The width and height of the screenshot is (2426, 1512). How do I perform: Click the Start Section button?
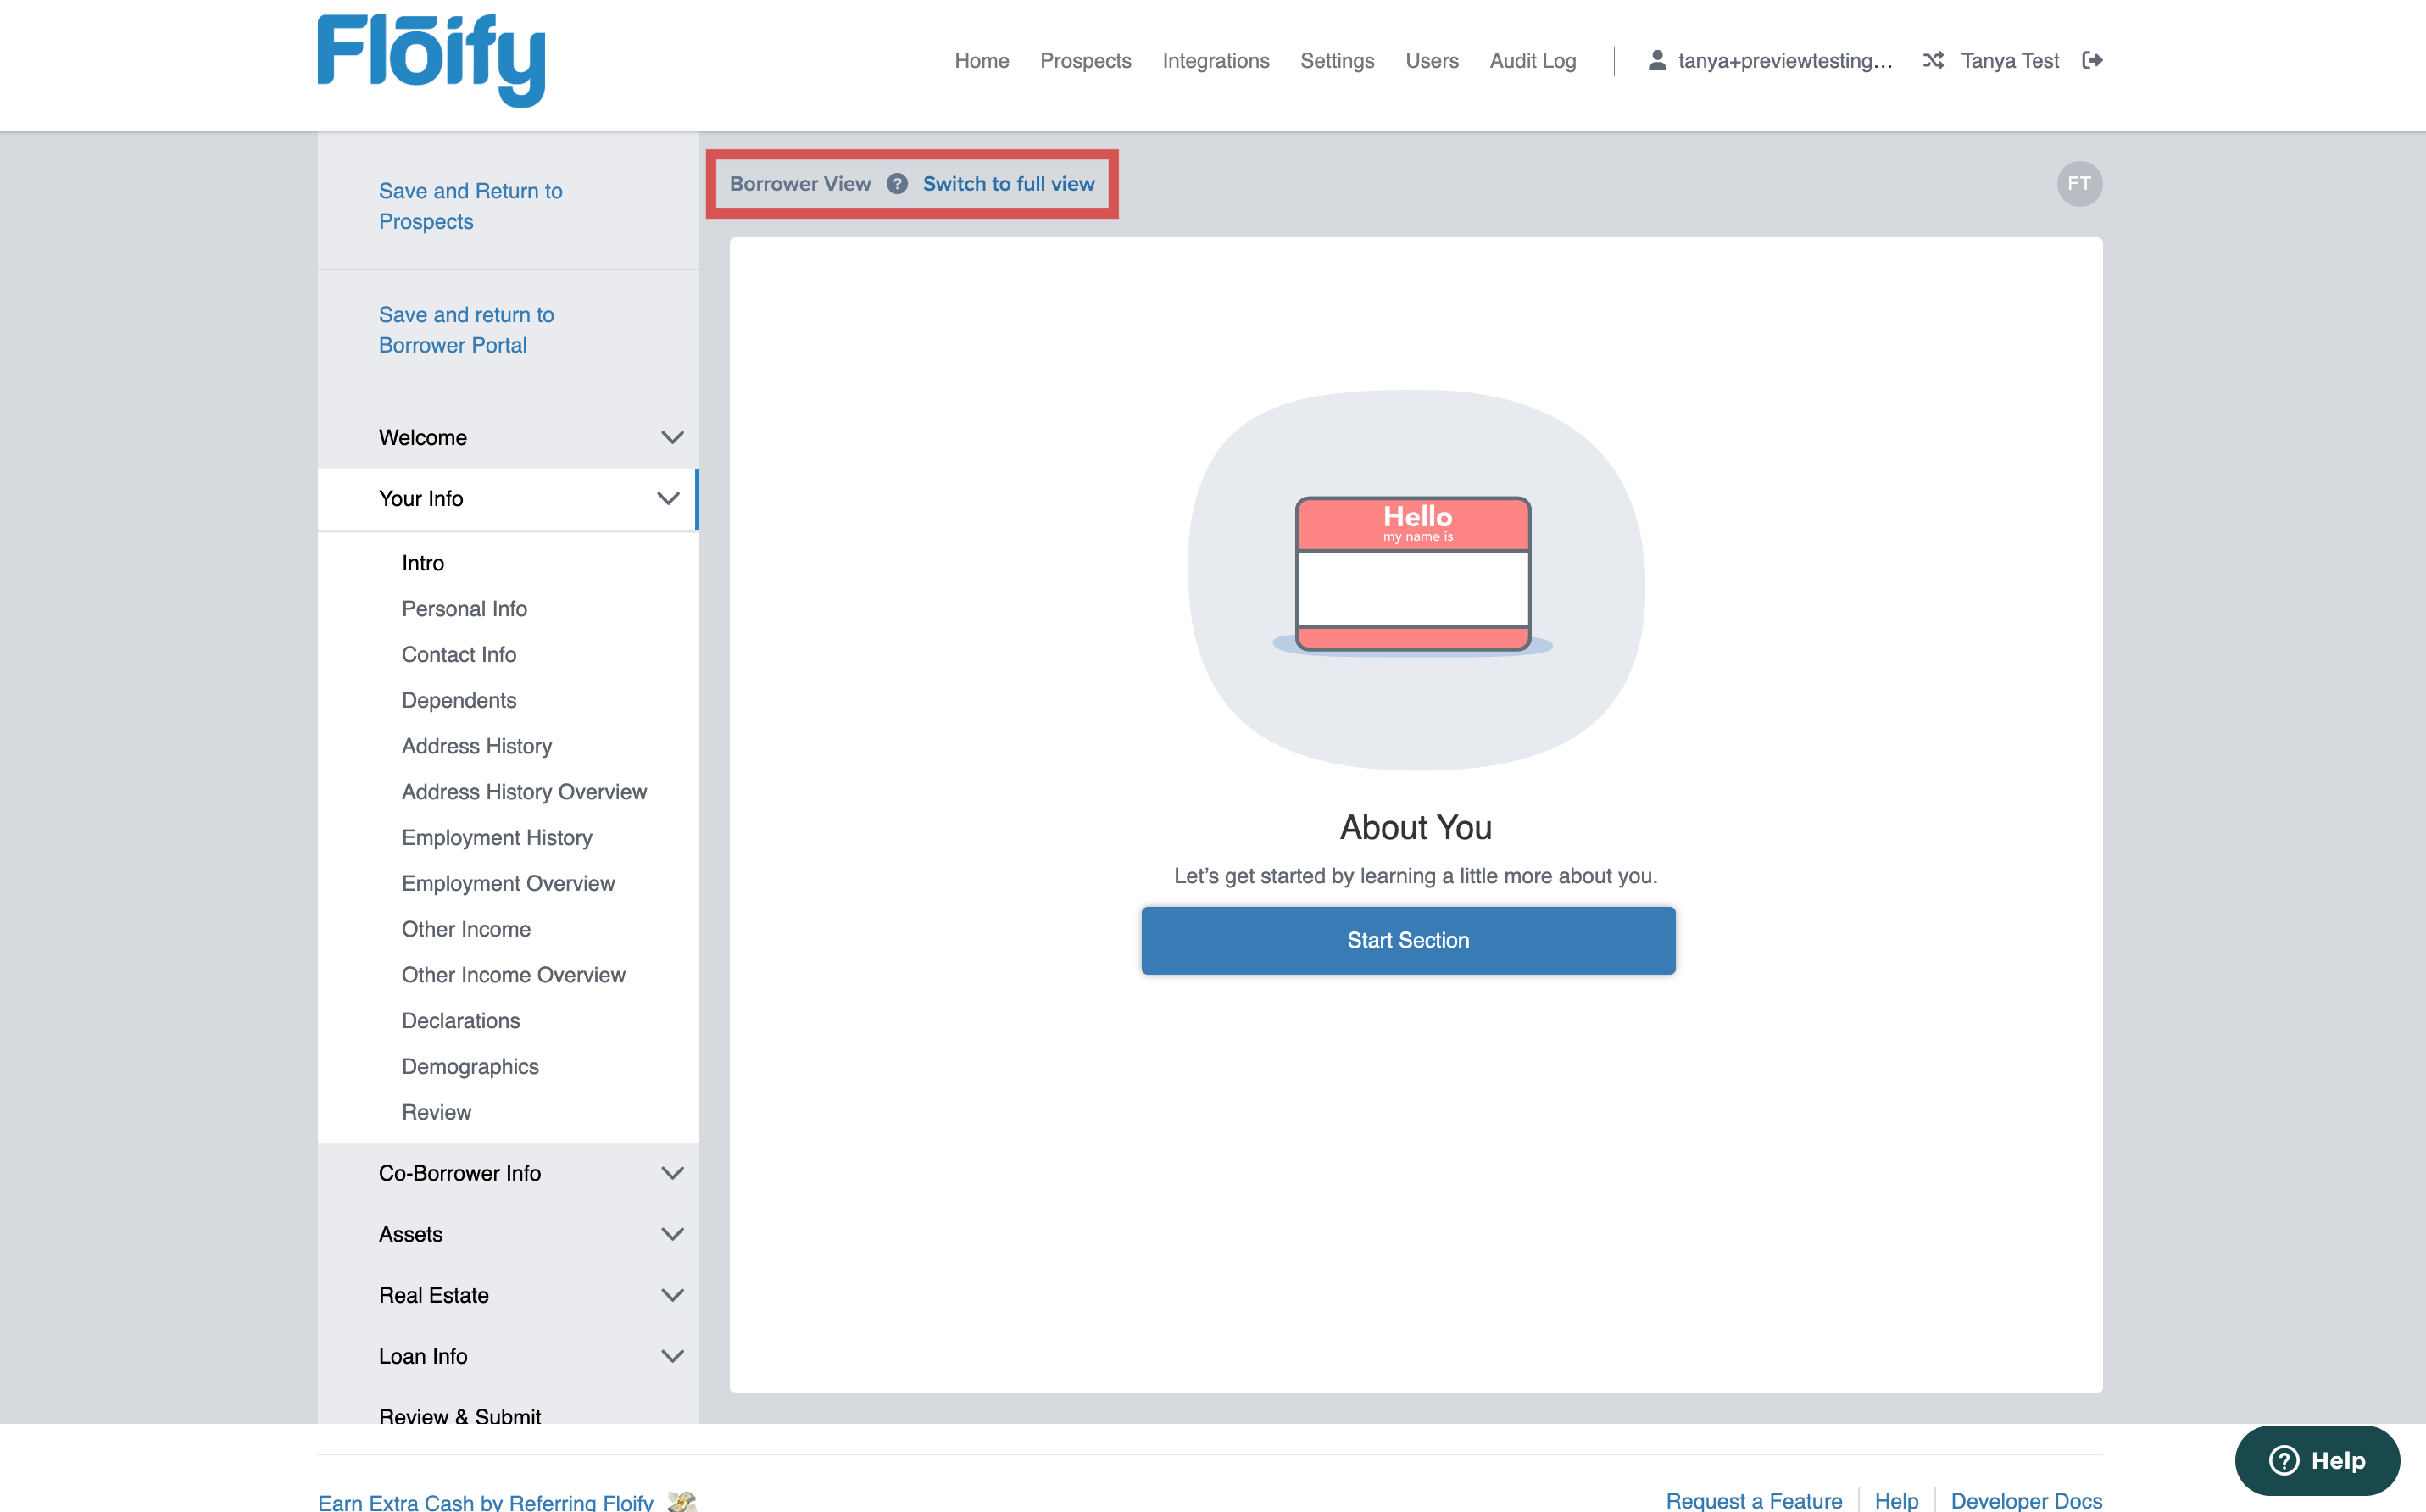[1407, 940]
